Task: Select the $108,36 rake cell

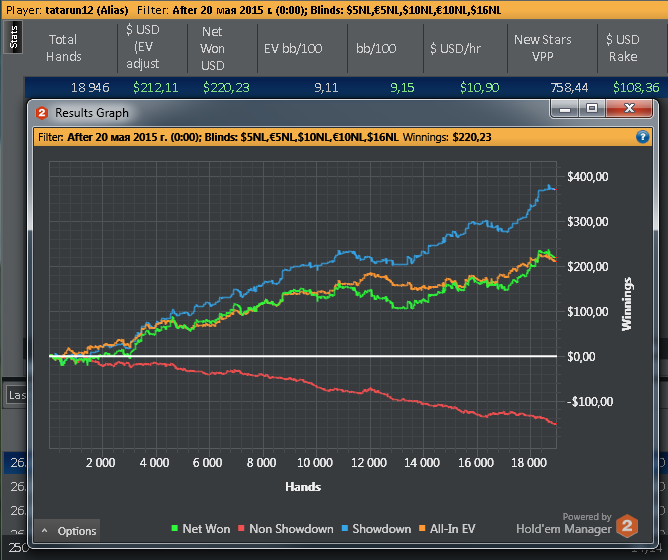Action: (636, 88)
